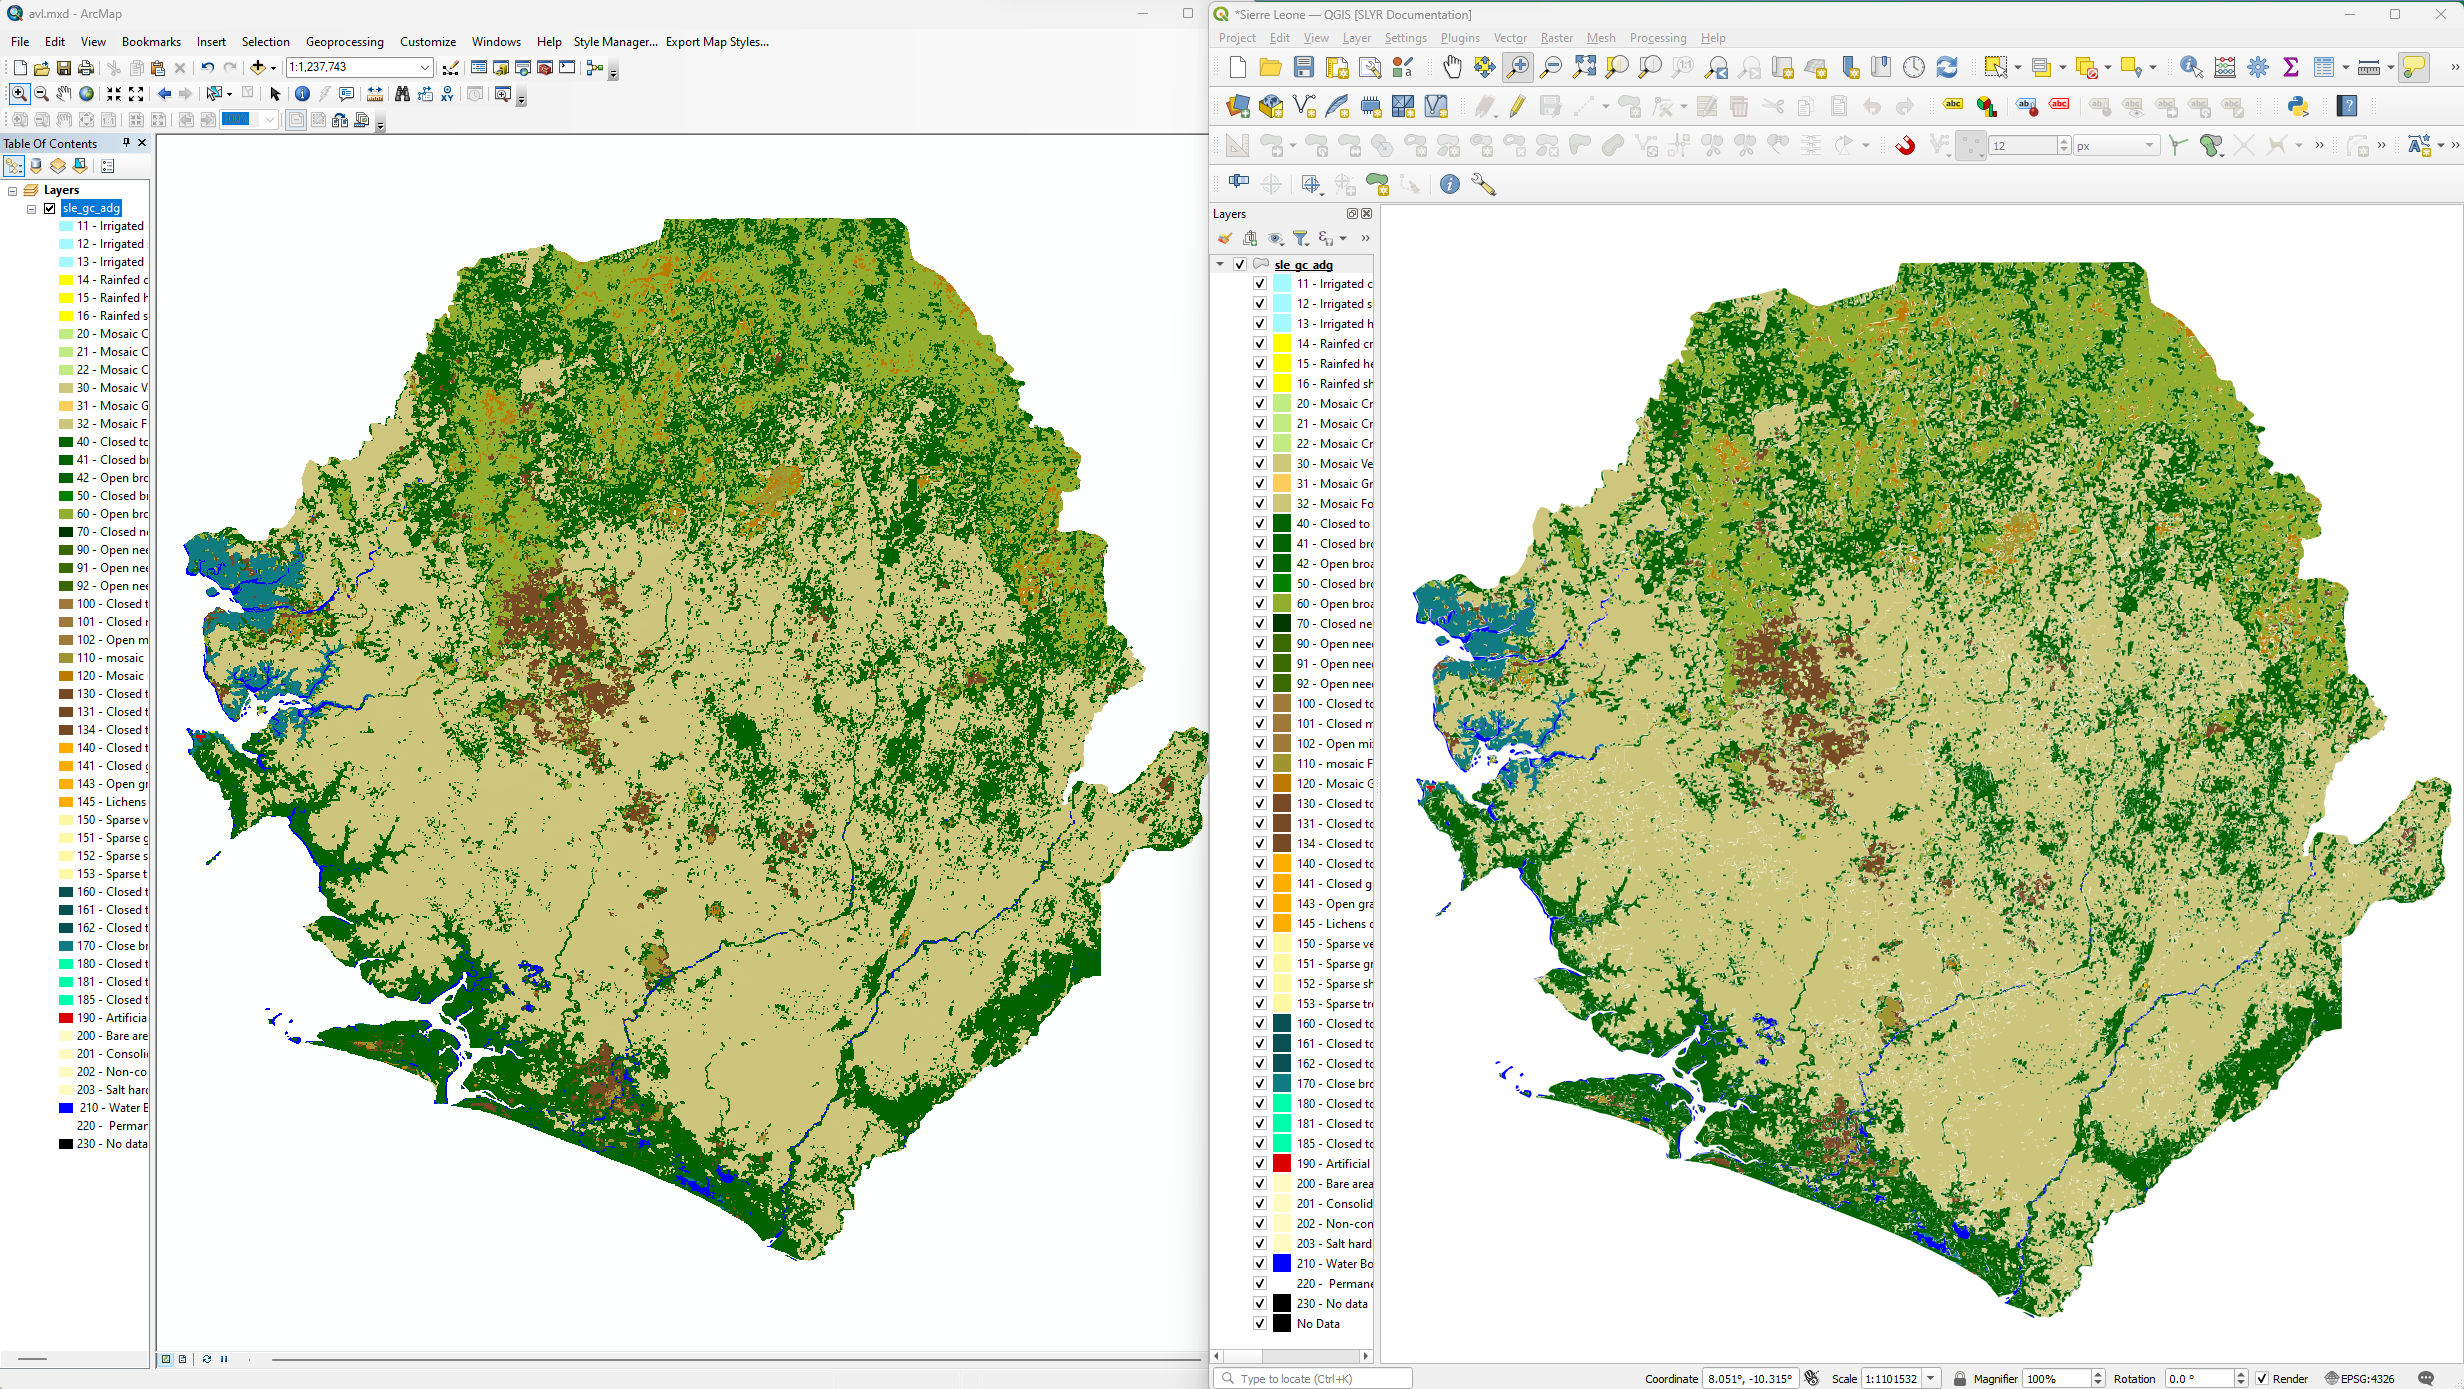
Task: Open QGIS Statistical Summary sigma icon
Action: (x=2291, y=67)
